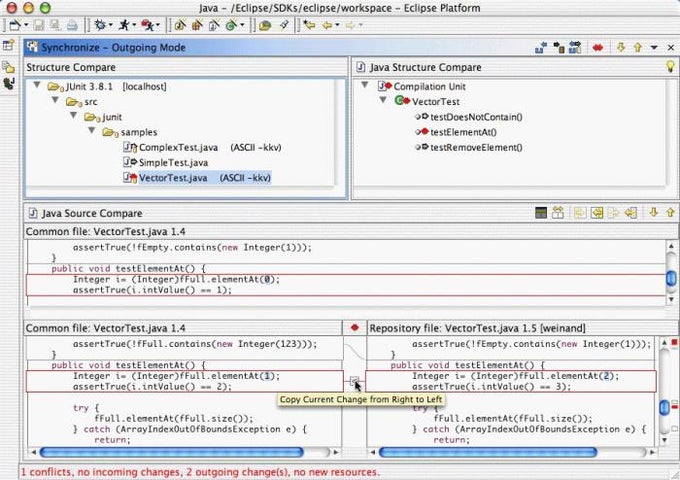Open the Back navigation history dropdown

[337, 25]
